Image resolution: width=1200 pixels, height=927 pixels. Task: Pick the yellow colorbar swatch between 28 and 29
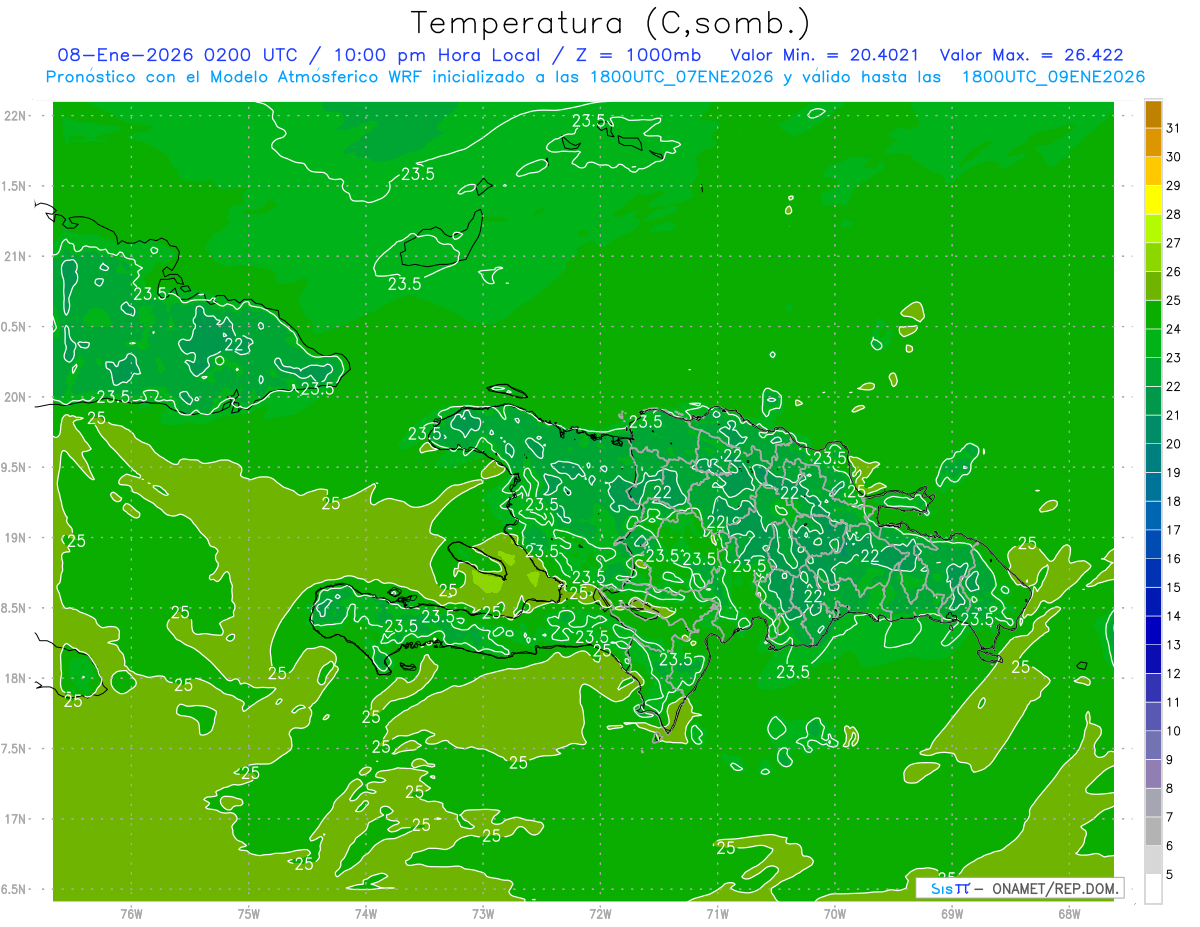click(1153, 200)
